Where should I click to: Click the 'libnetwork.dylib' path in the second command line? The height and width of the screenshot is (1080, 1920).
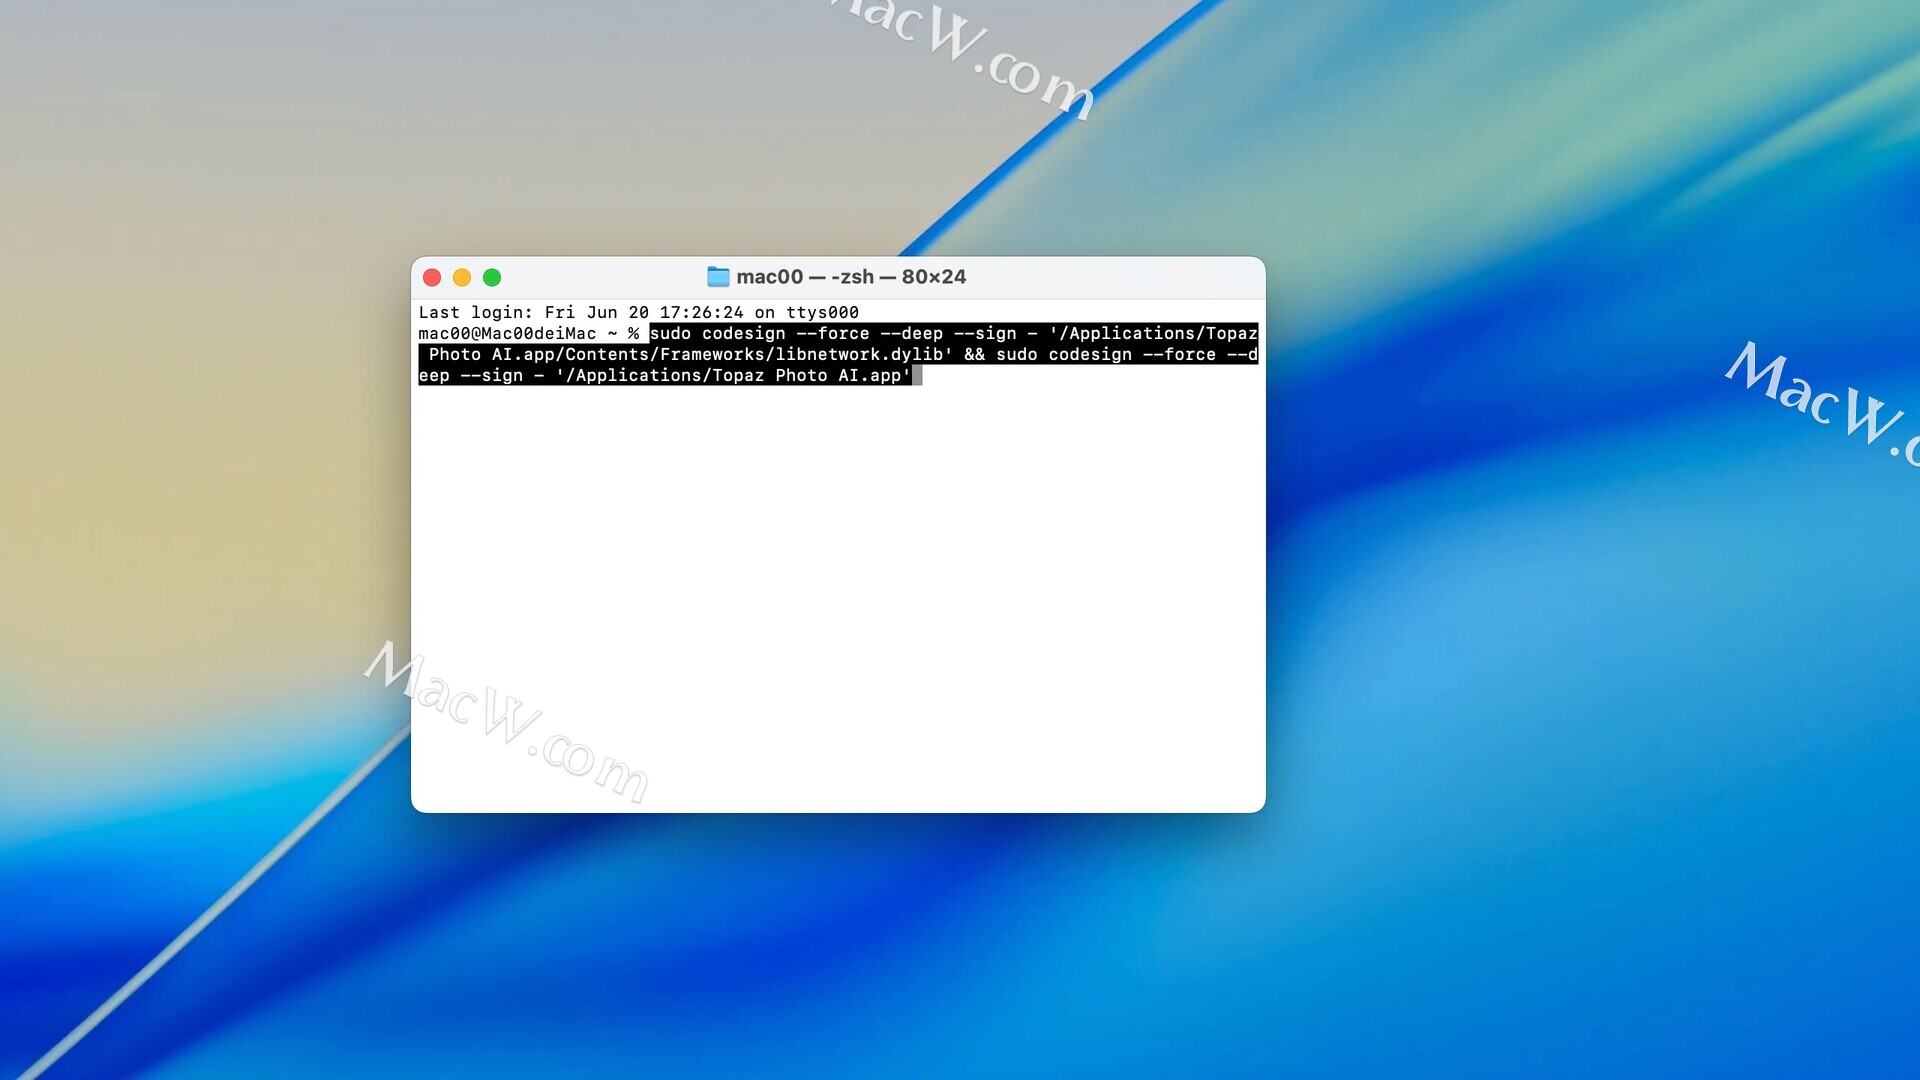click(859, 354)
